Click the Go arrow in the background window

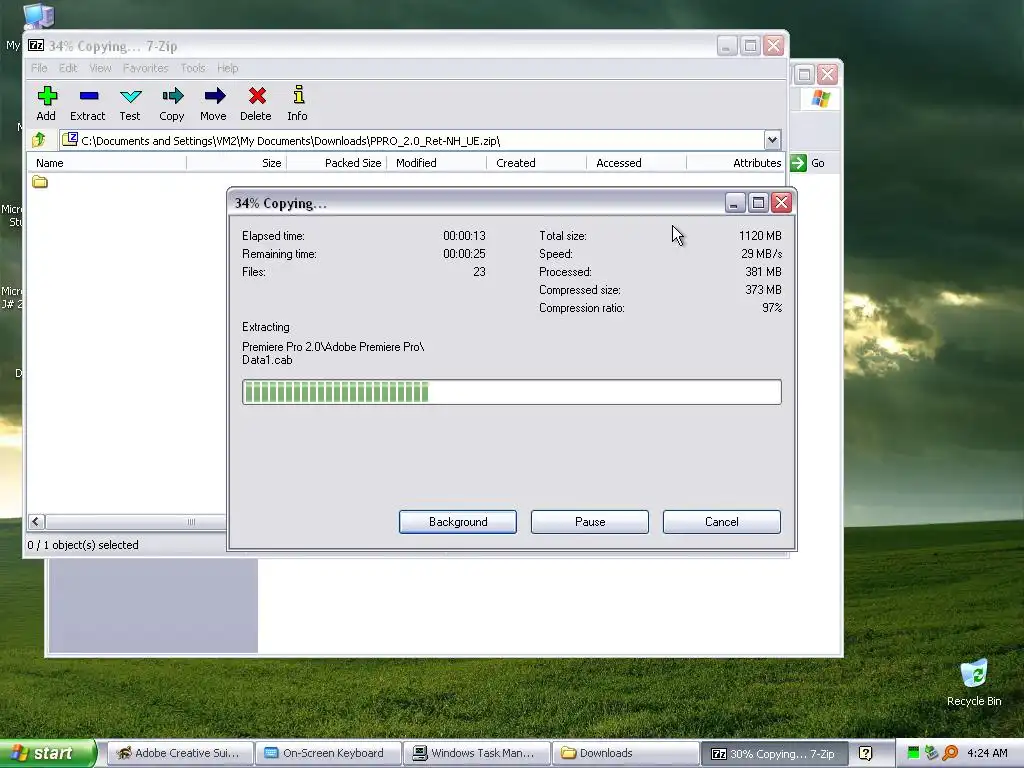798,163
